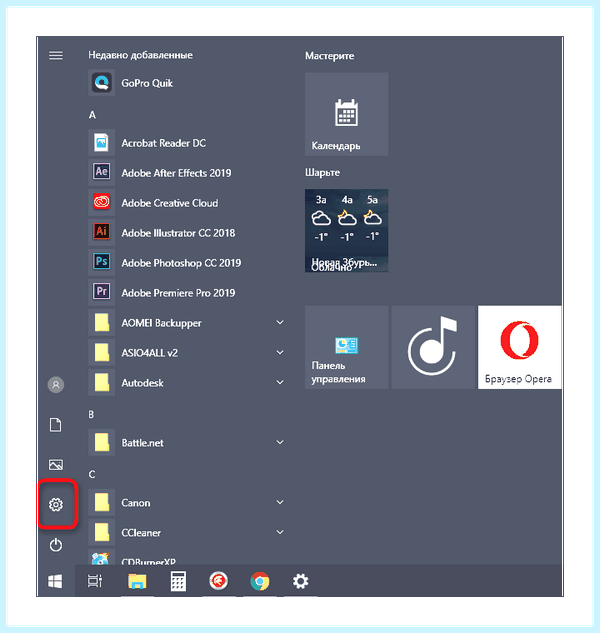Screen dimensions: 600x633
Task: Open the Календарь tile
Action: point(346,114)
